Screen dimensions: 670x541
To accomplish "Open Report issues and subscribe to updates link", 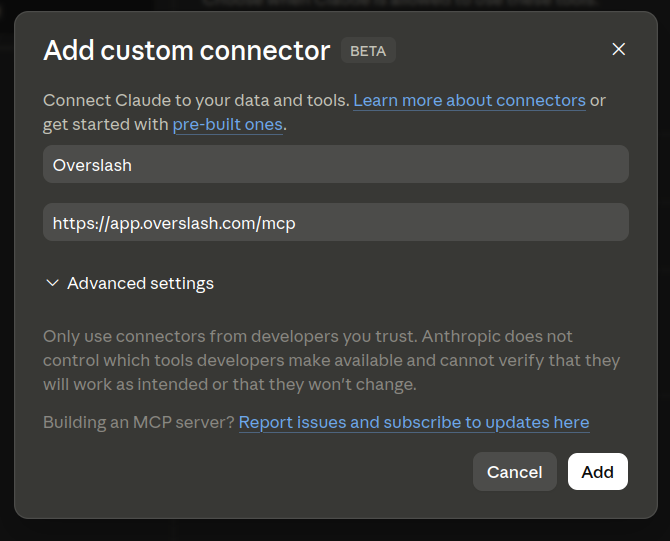I will pos(414,422).
